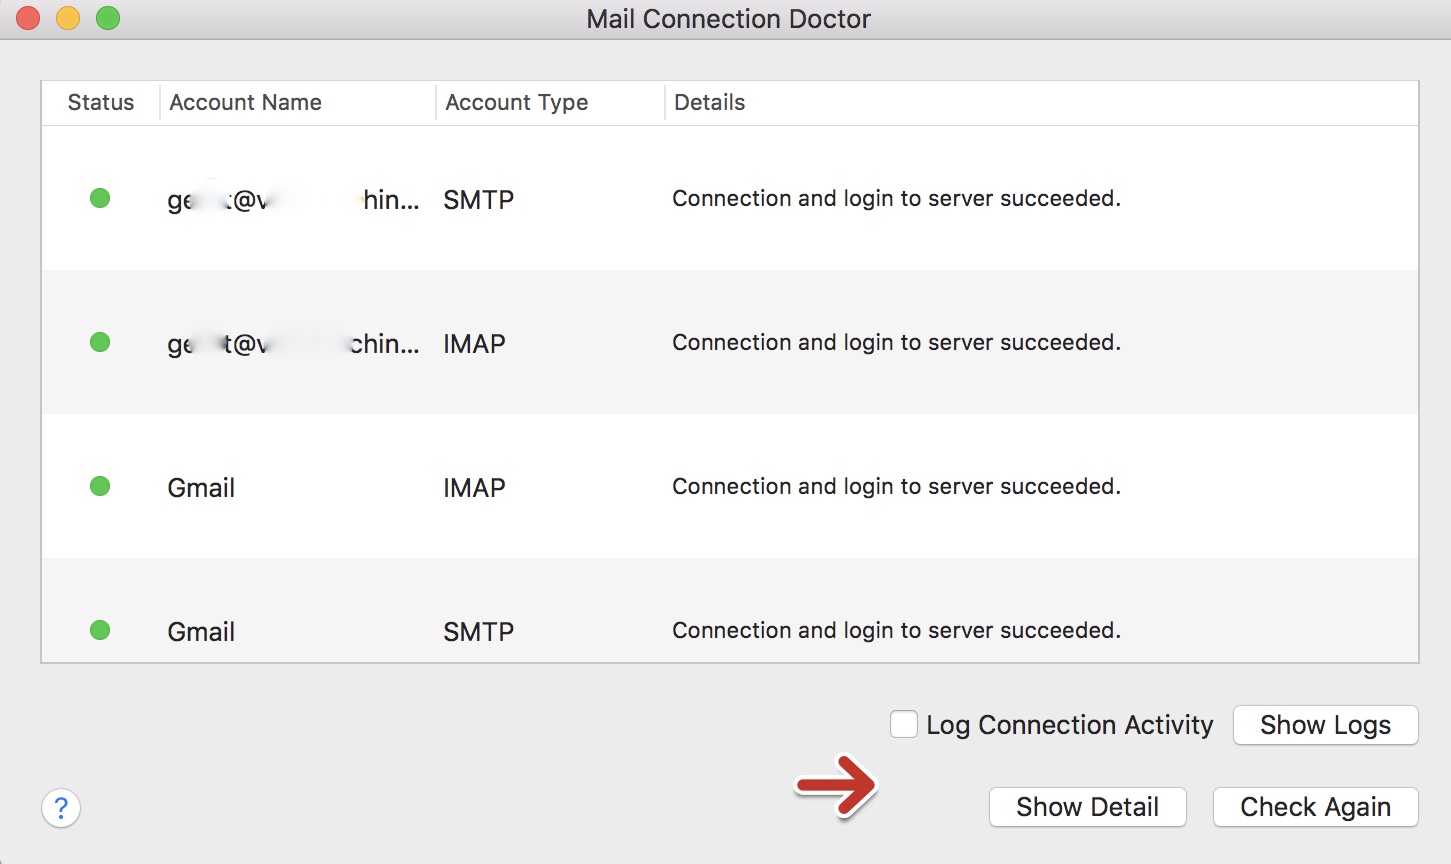Open Show Logs
Viewport: 1451px width, 864px height.
[1325, 725]
